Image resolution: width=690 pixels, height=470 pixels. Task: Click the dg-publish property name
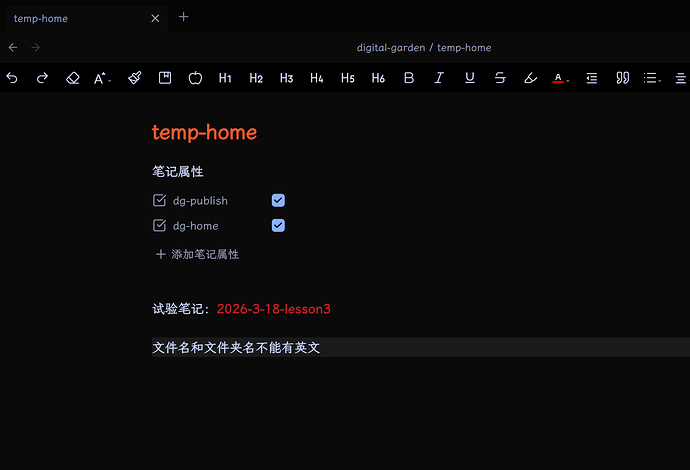tap(200, 201)
